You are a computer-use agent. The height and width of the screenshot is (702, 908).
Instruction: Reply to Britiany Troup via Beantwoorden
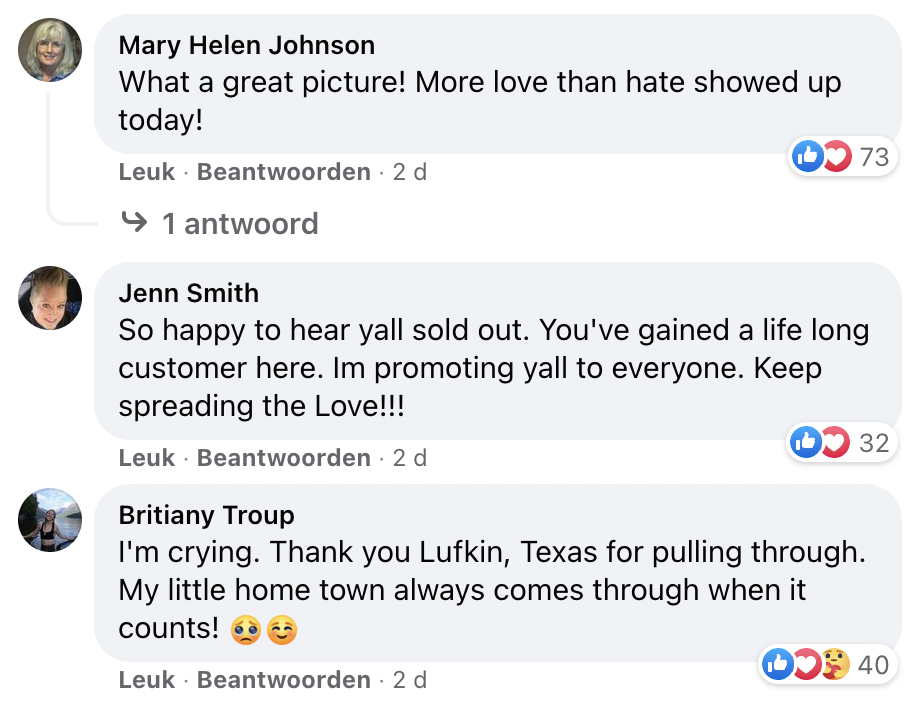pyautogui.click(x=284, y=680)
